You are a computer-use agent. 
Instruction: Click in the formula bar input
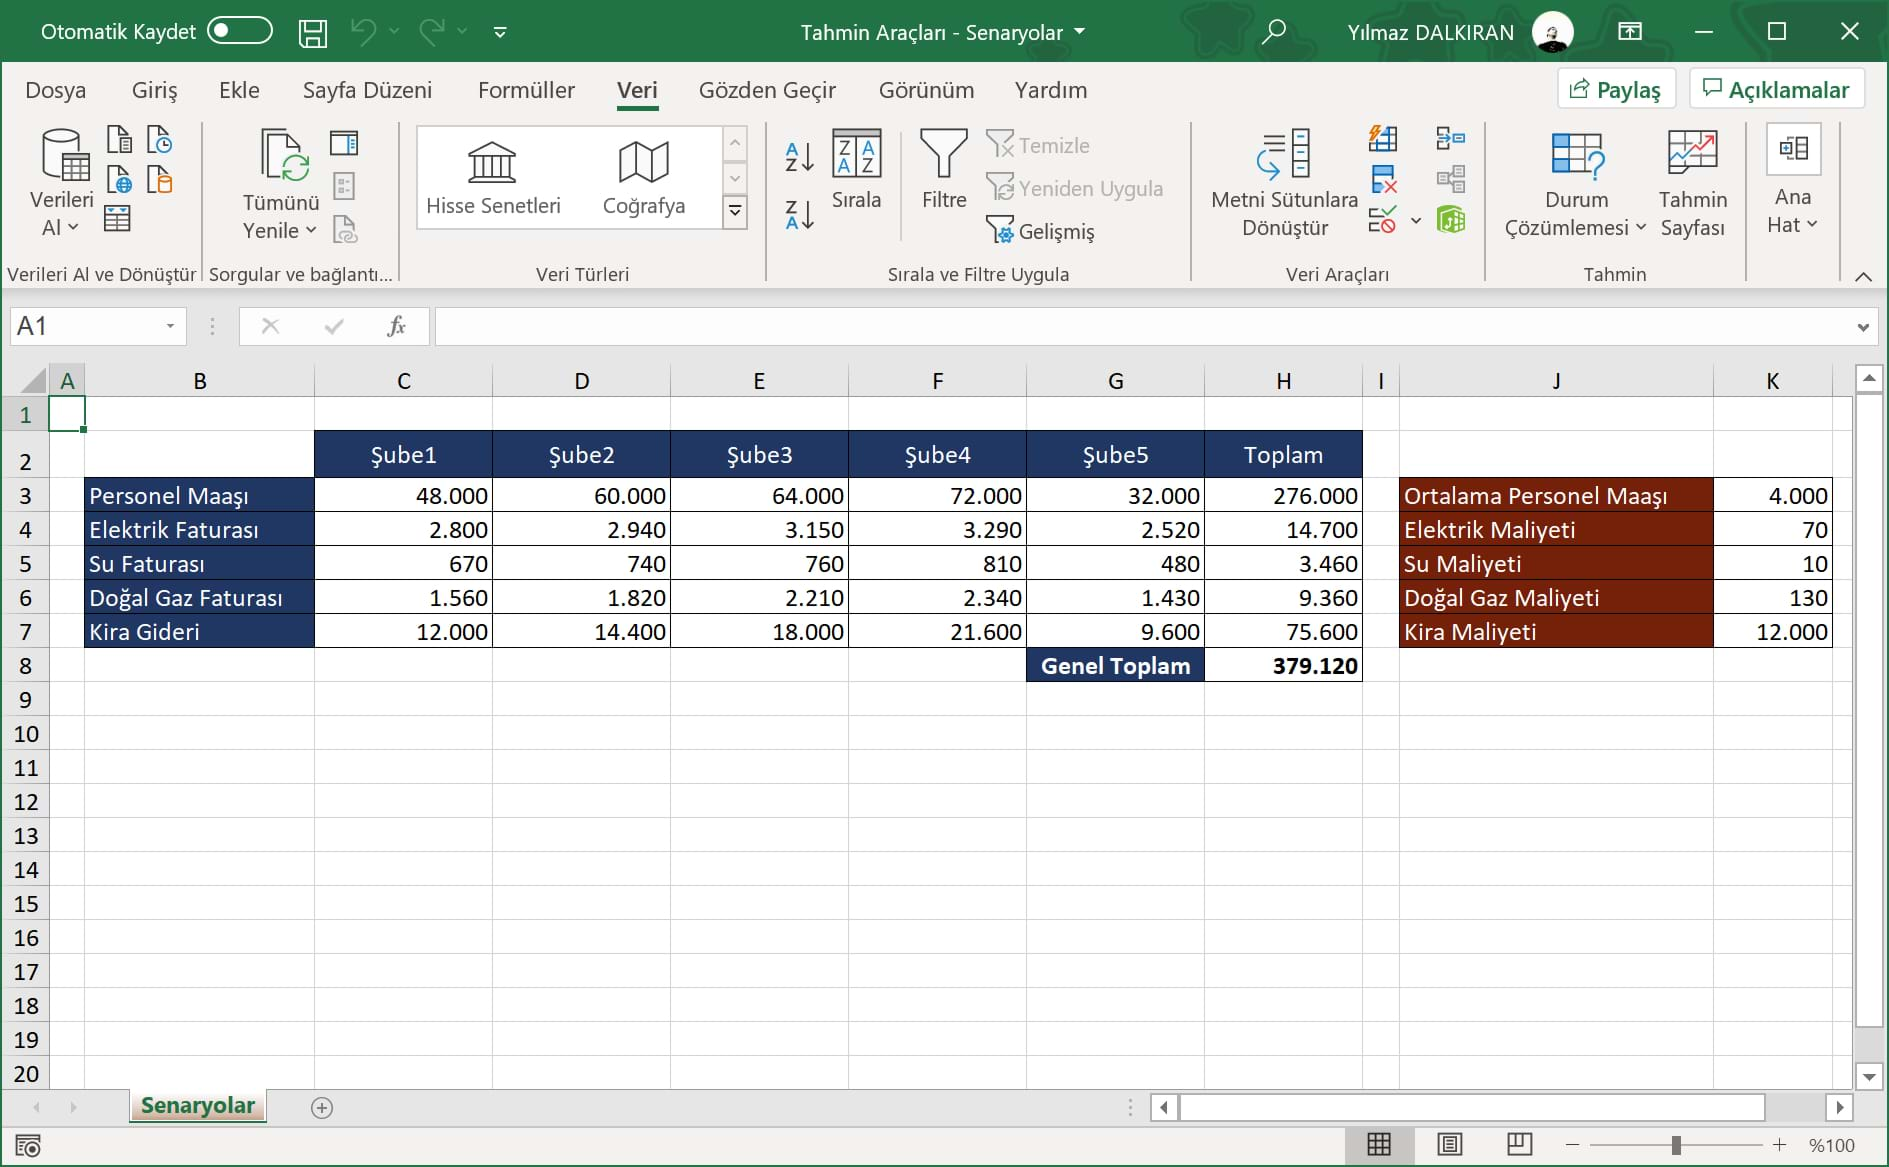(x=1144, y=326)
